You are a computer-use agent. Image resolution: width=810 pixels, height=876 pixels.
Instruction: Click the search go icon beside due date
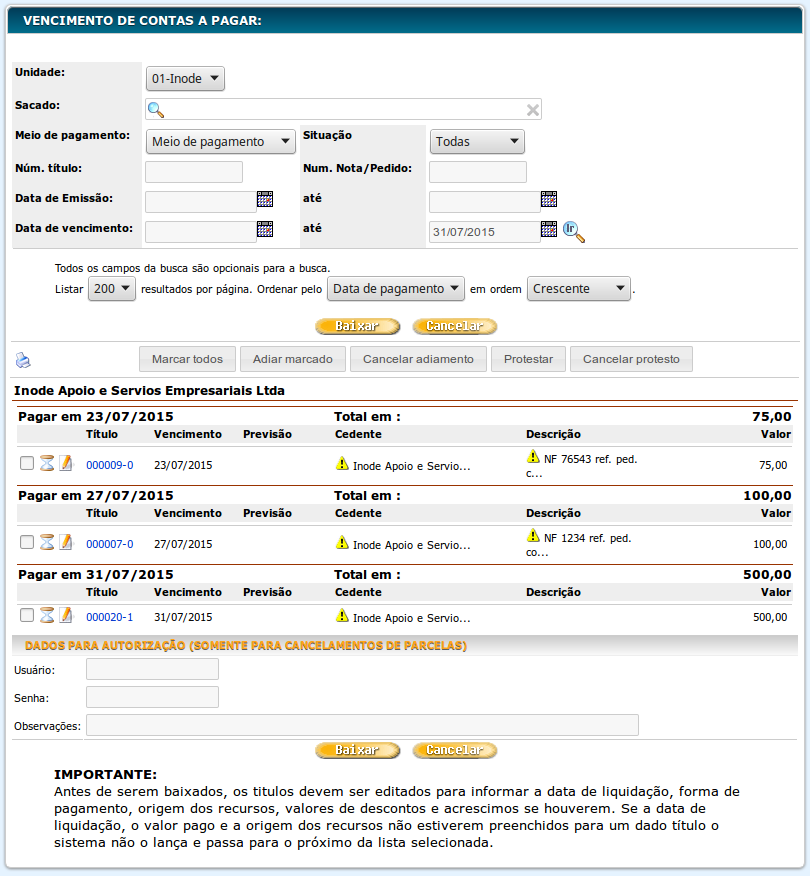[x=573, y=231]
